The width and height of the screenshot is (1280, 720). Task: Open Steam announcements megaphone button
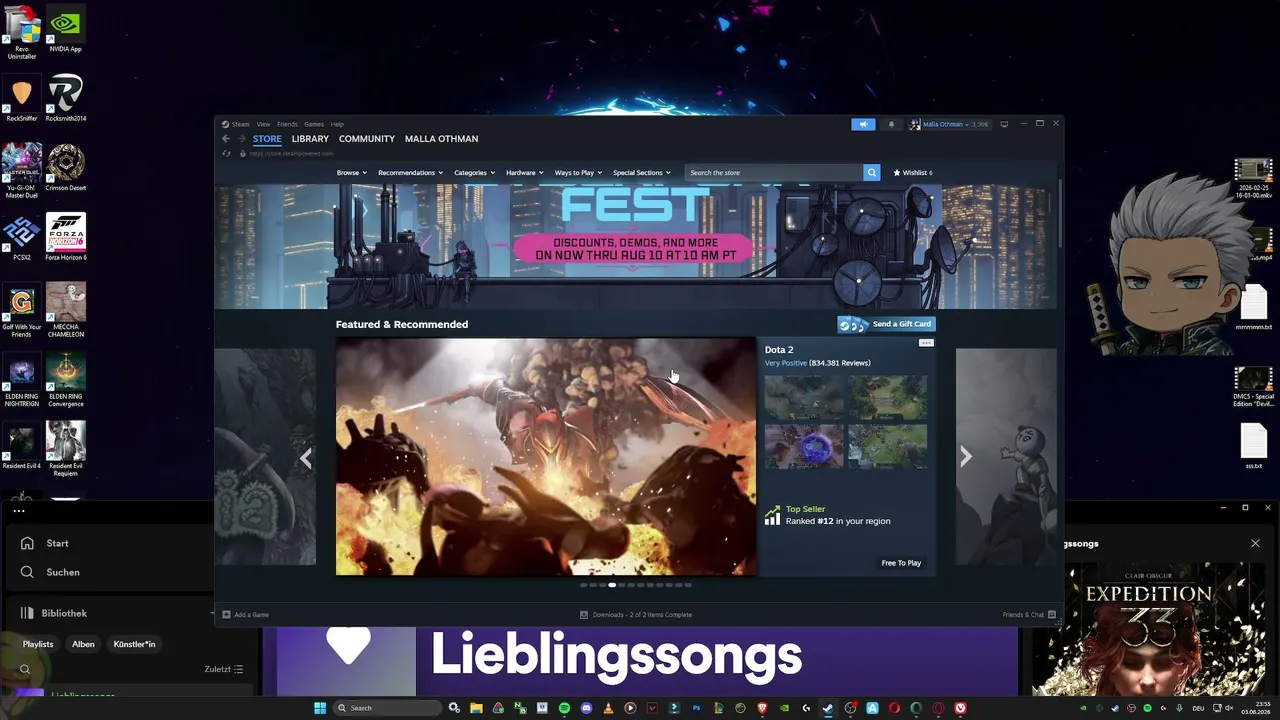863,124
